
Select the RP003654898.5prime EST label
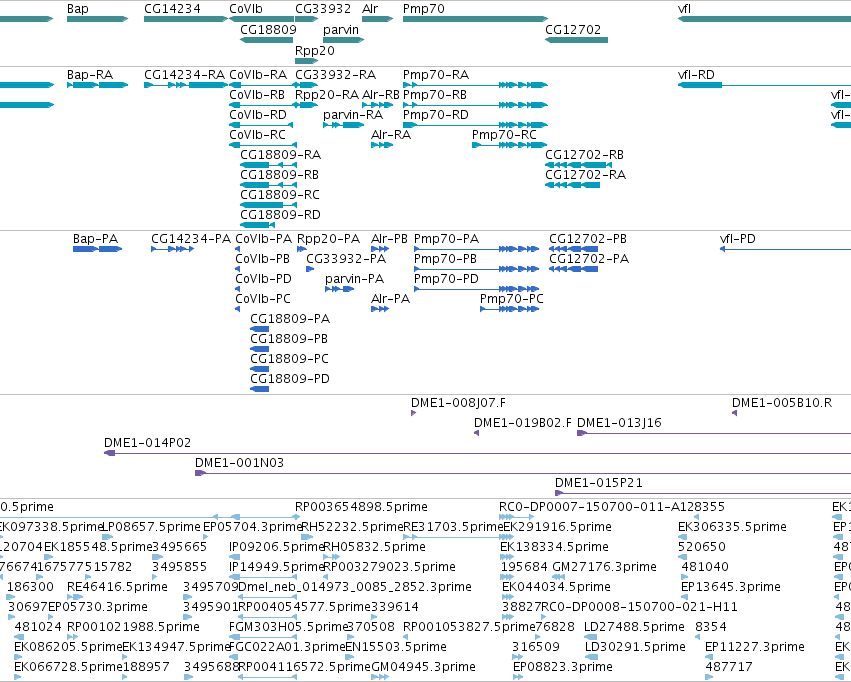pyautogui.click(x=361, y=507)
